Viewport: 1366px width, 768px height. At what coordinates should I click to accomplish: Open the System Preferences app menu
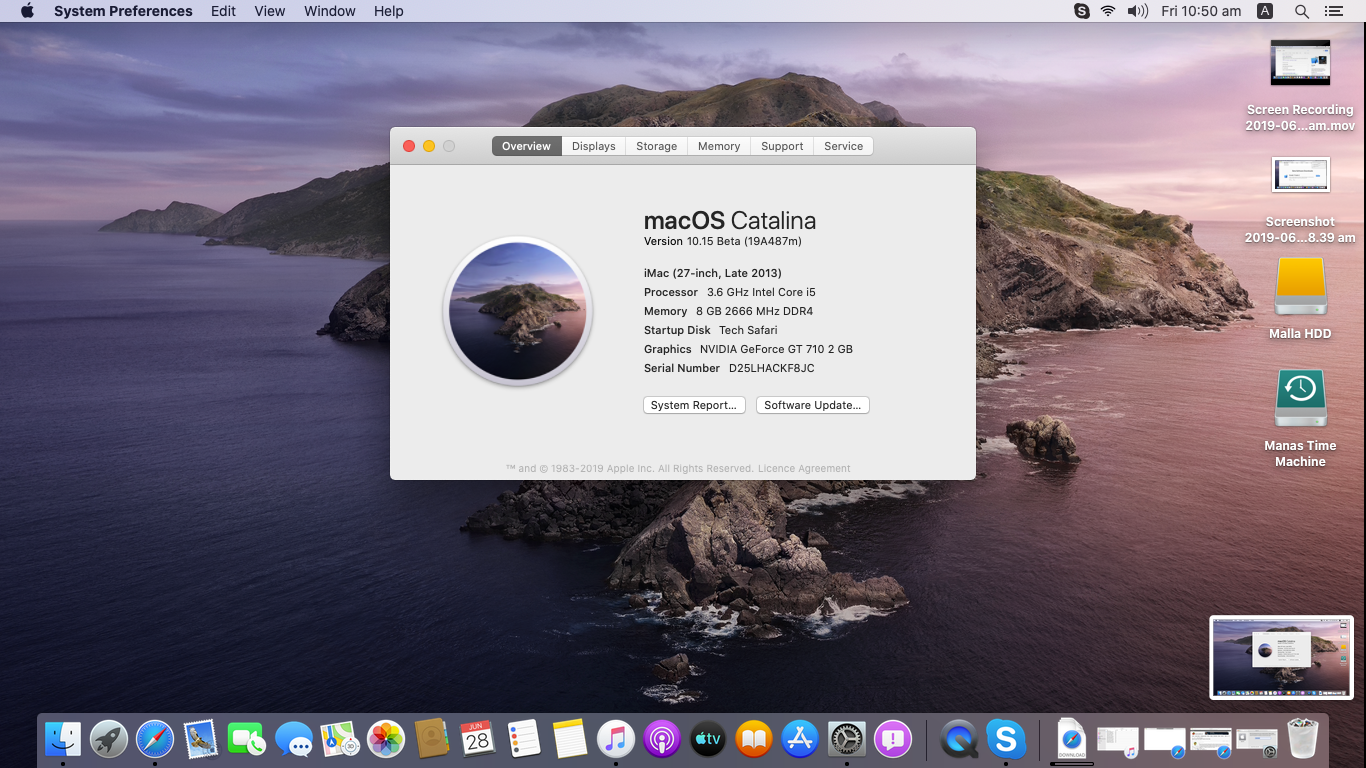(x=123, y=11)
